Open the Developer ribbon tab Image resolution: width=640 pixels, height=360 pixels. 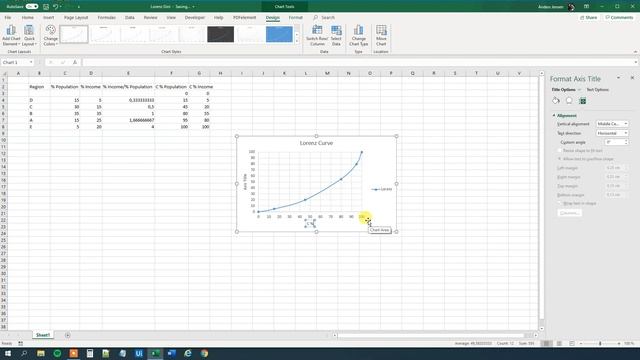[195, 18]
